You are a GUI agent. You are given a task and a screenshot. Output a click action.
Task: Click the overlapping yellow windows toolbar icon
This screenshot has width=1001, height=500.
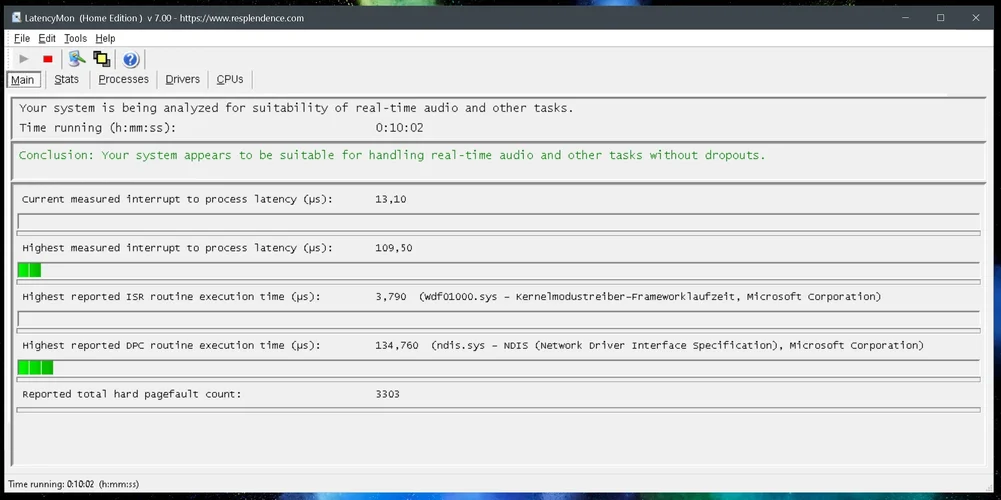point(102,59)
